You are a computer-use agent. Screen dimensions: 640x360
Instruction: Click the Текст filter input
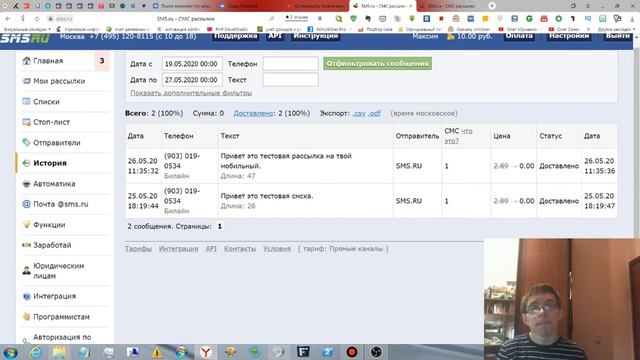(x=290, y=80)
